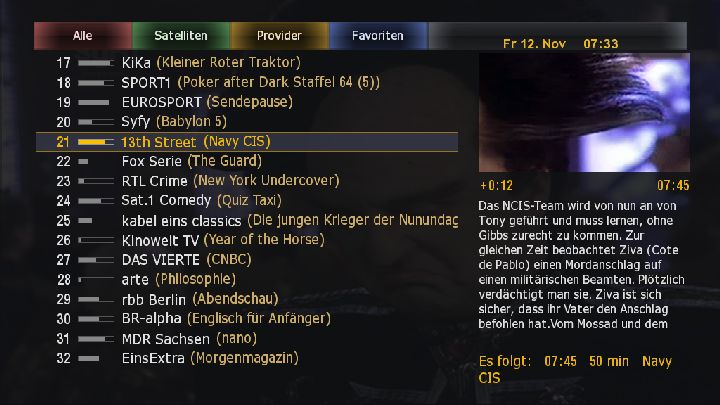Open the Favoriten tab
720x405 pixels.
[378, 35]
